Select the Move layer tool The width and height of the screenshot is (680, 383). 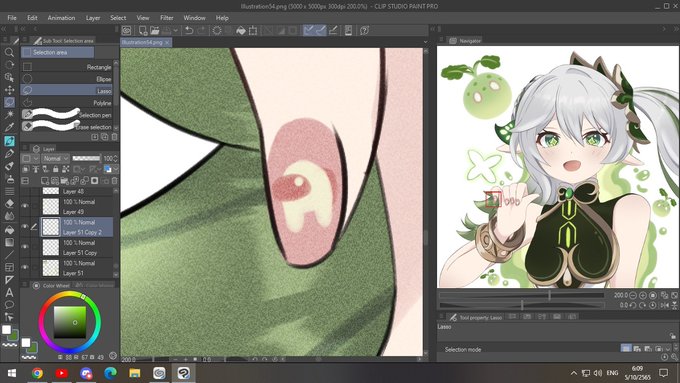click(x=9, y=90)
